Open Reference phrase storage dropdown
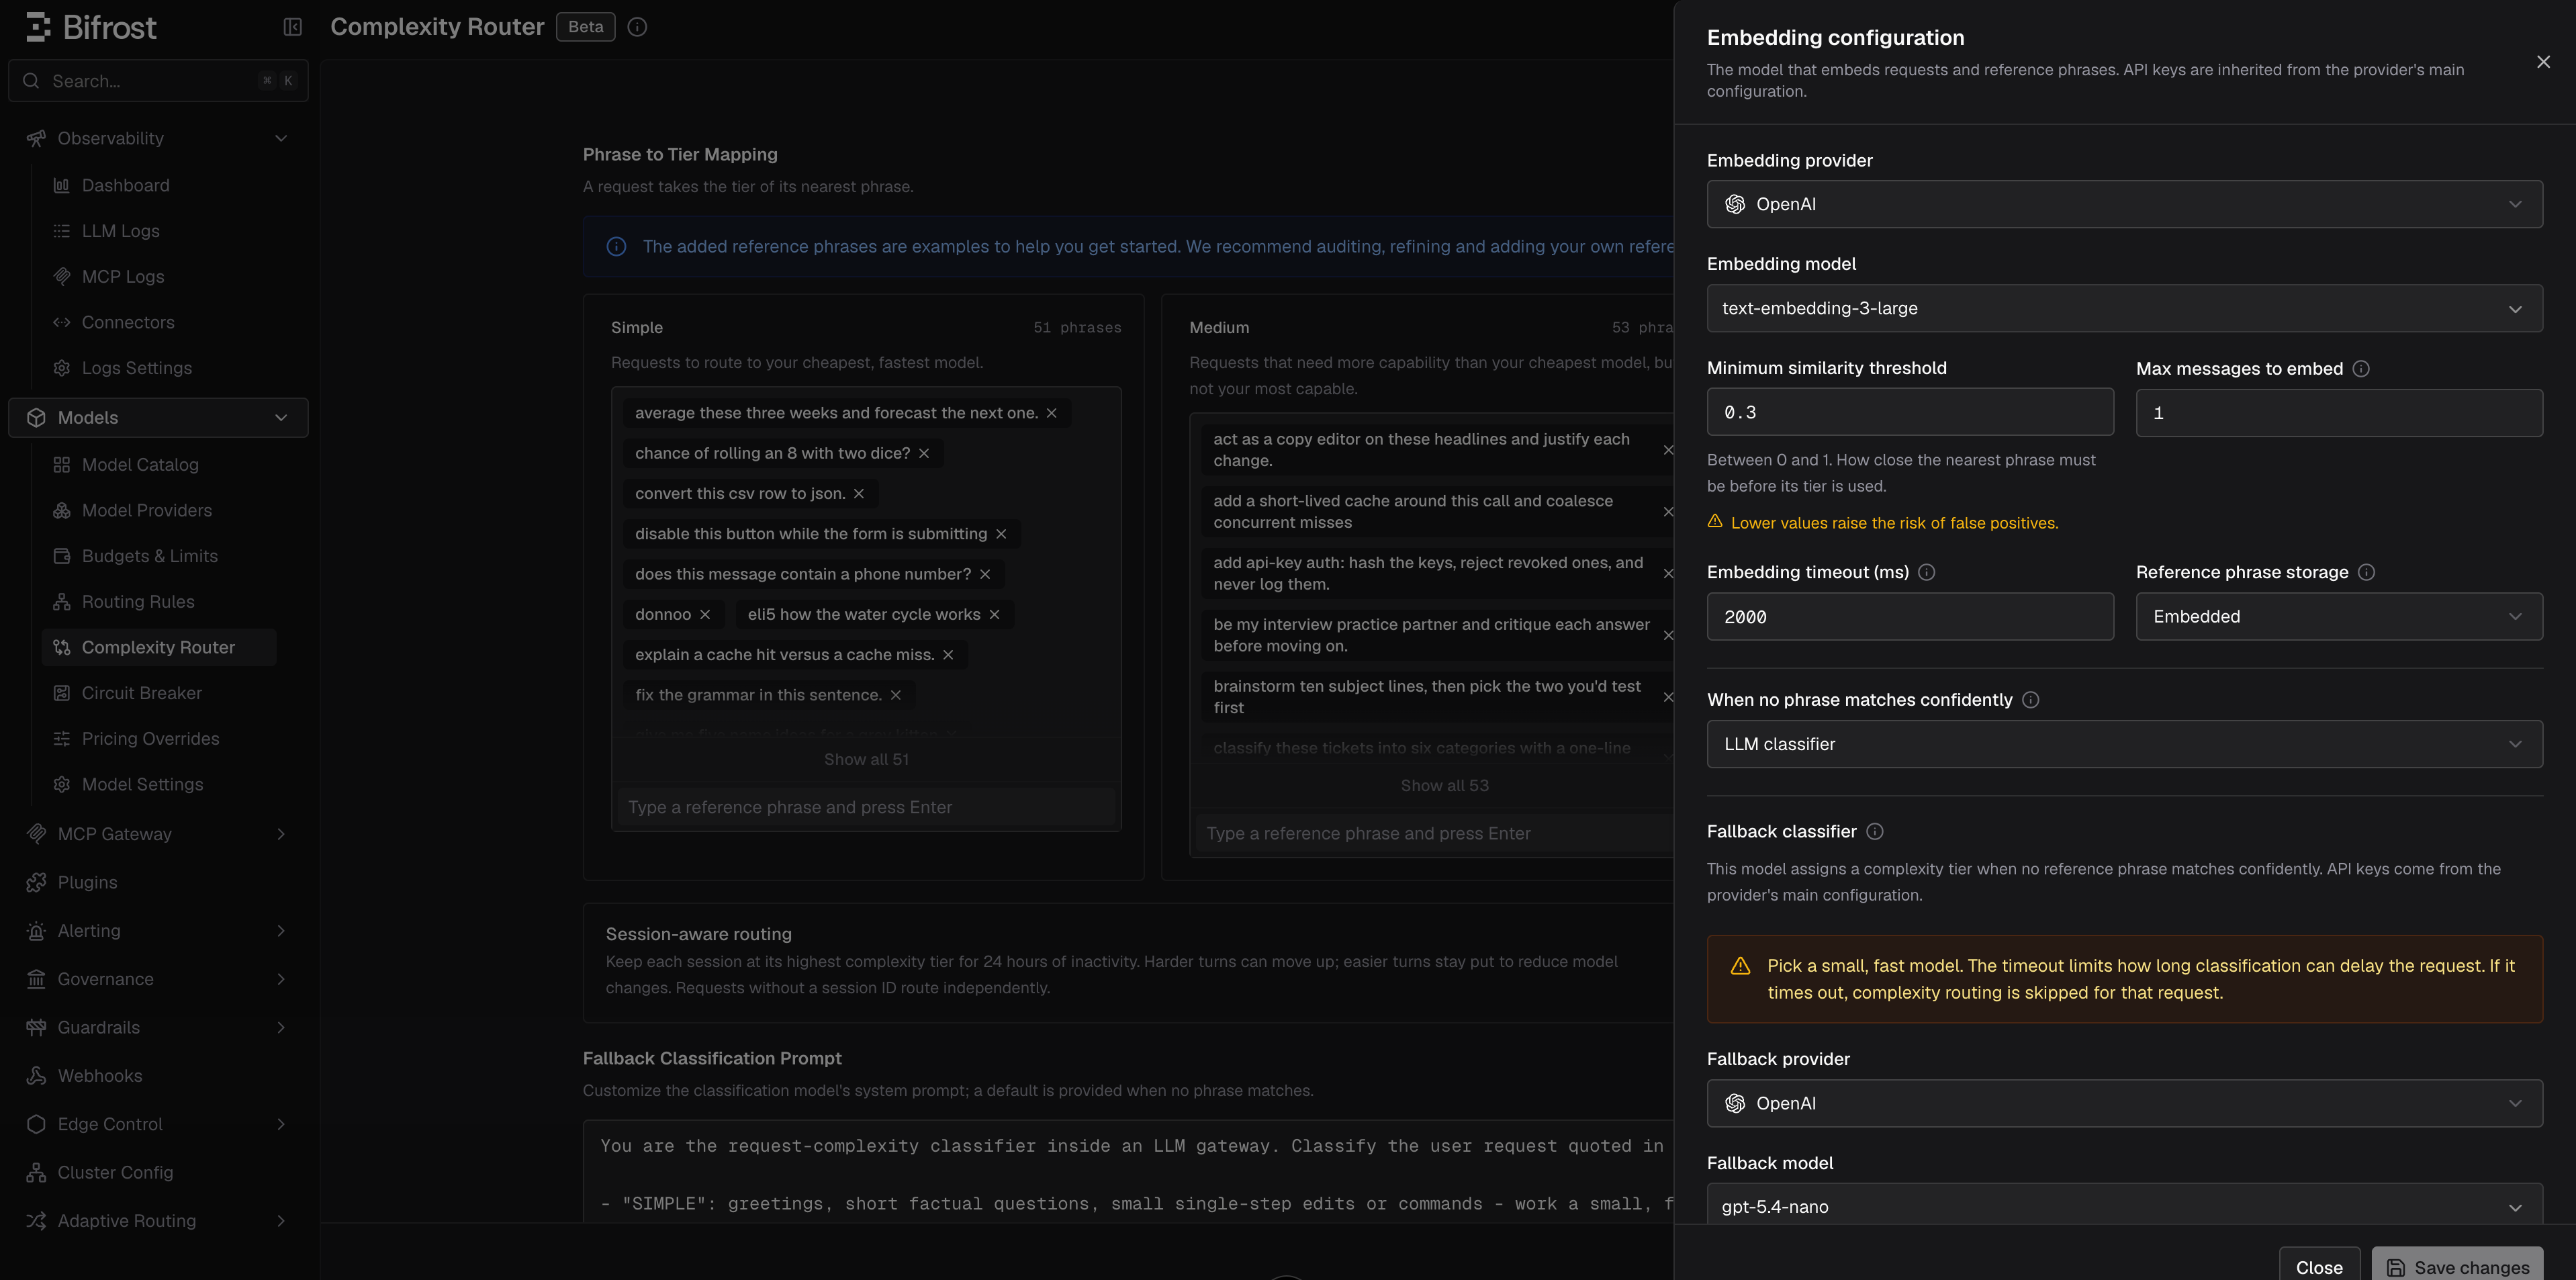2576x1280 pixels. (2339, 617)
